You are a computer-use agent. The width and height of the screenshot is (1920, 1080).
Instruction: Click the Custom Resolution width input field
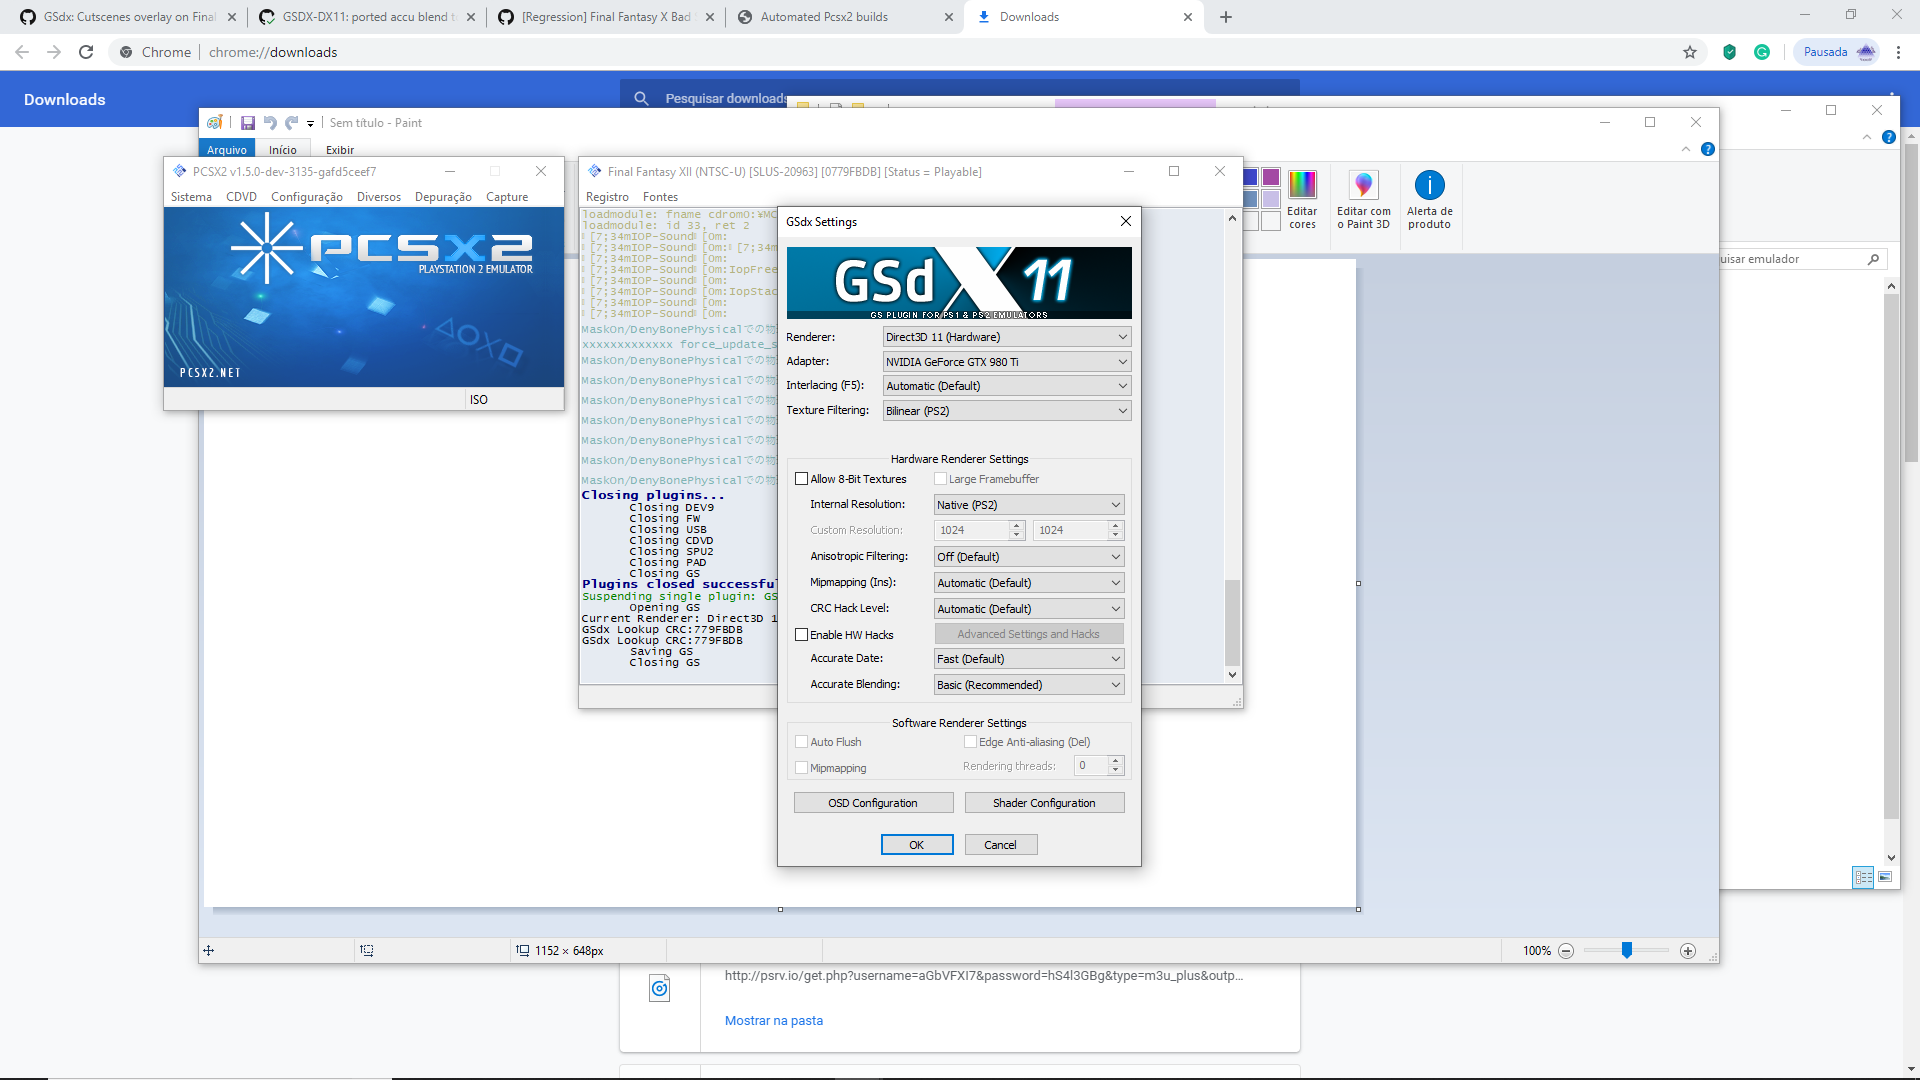click(972, 530)
